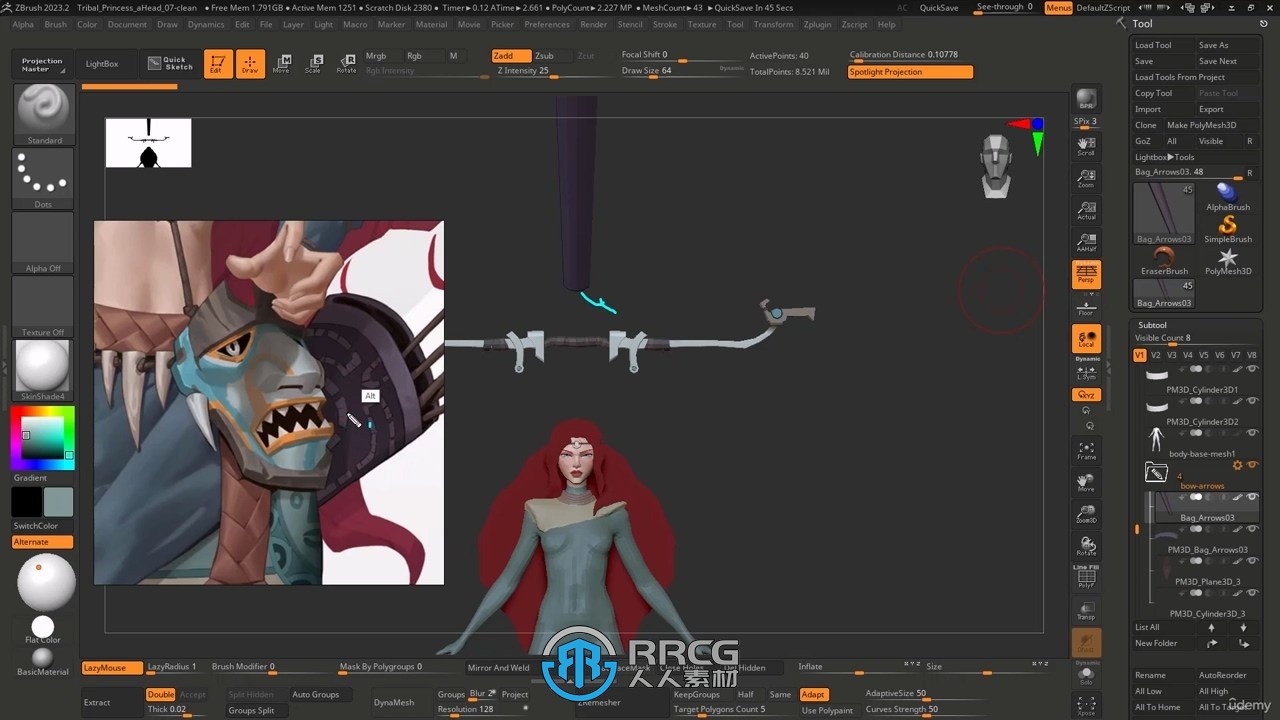Image resolution: width=1280 pixels, height=720 pixels.
Task: Click the reference image thumbnail top-left
Action: tap(148, 143)
